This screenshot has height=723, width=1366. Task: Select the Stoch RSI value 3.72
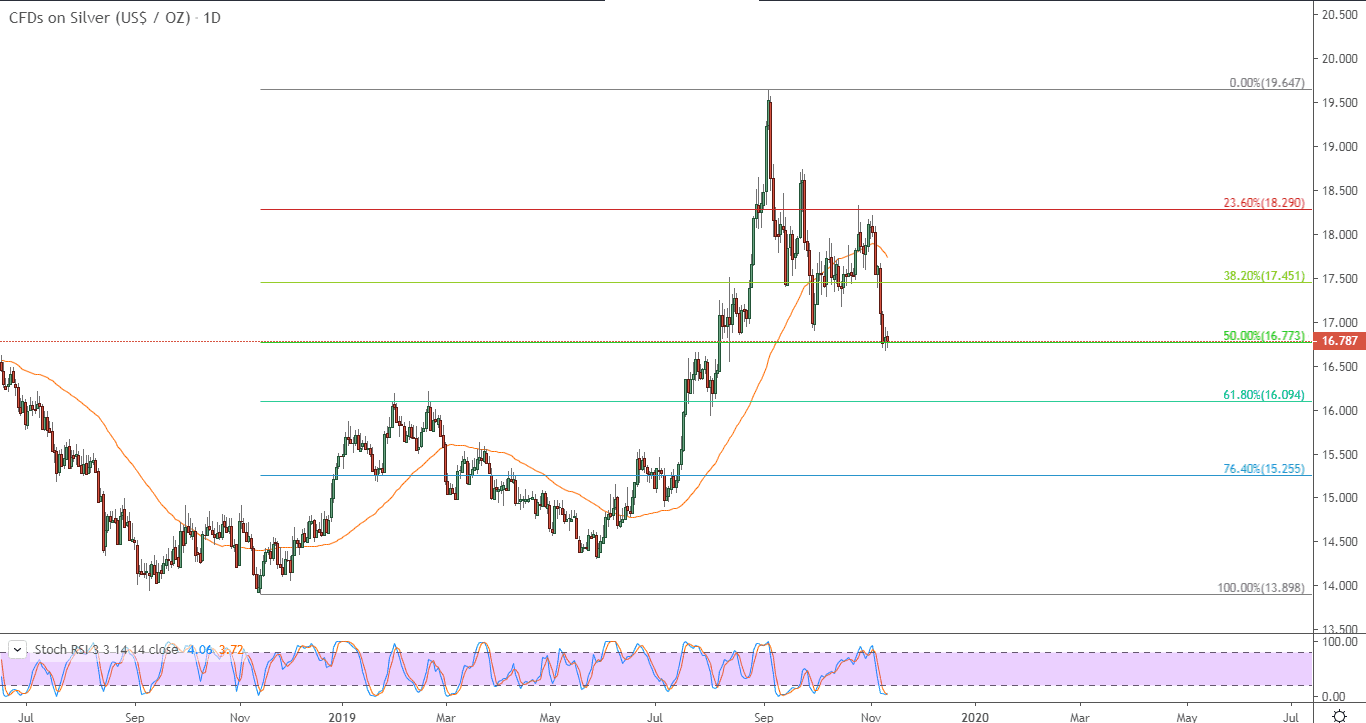(x=230, y=649)
